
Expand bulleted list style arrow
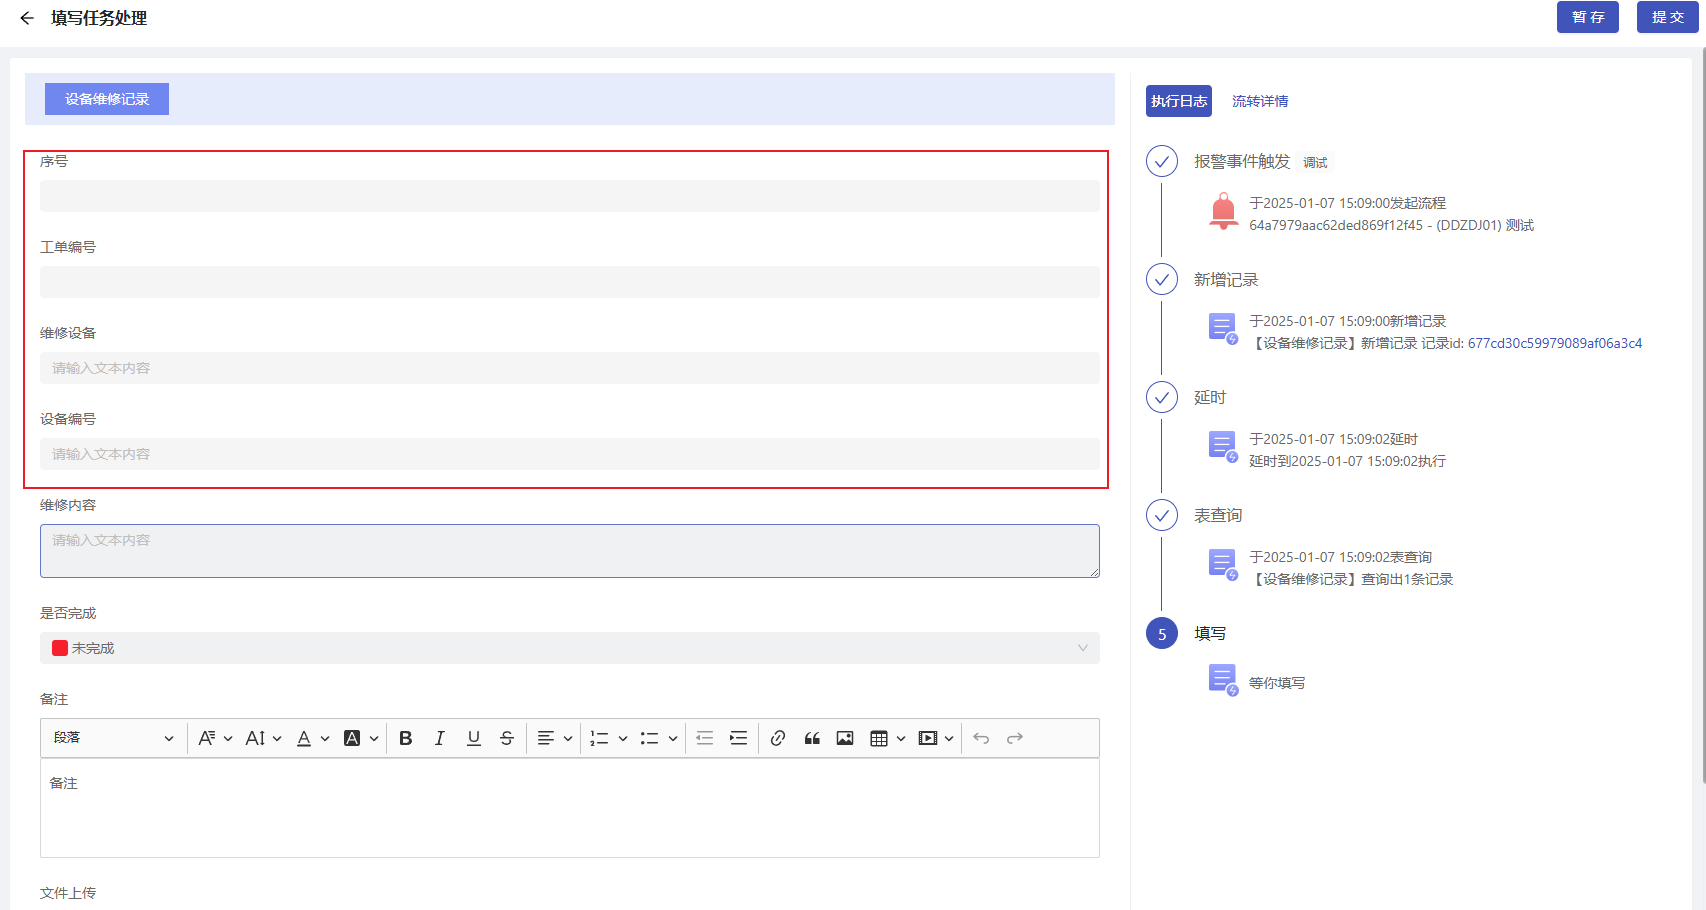click(x=673, y=738)
